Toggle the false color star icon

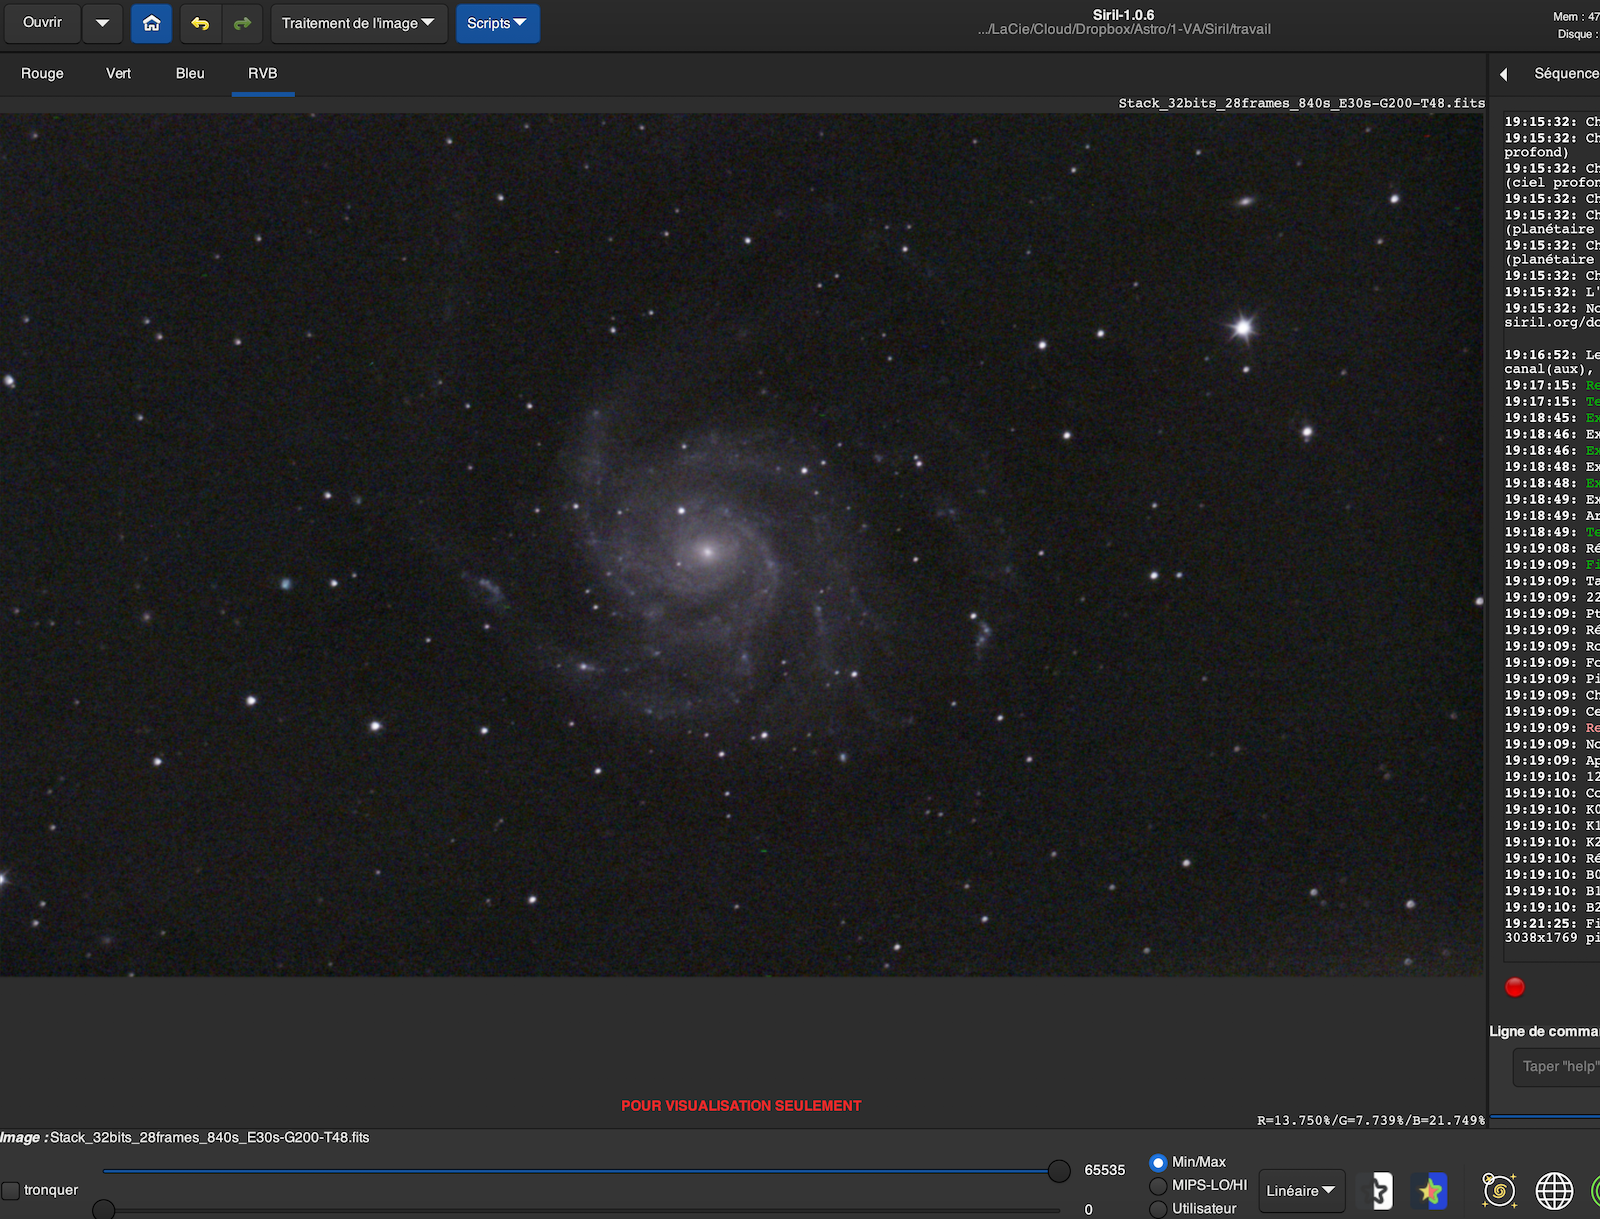(x=1430, y=1190)
